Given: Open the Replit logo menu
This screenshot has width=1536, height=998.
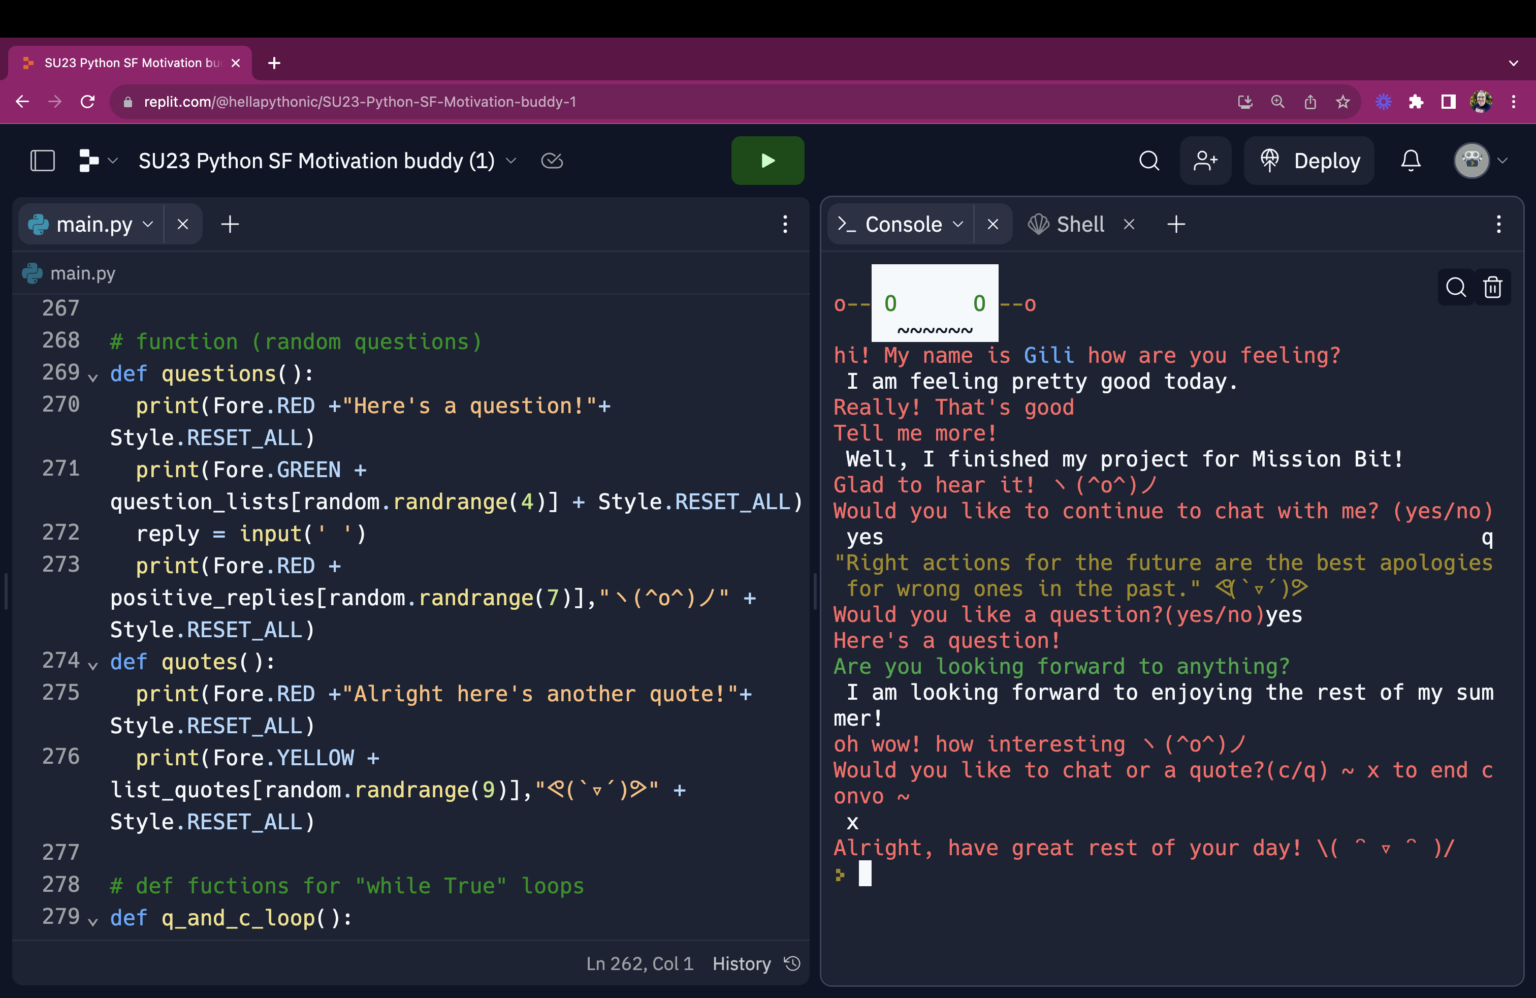Looking at the screenshot, I should (x=89, y=161).
